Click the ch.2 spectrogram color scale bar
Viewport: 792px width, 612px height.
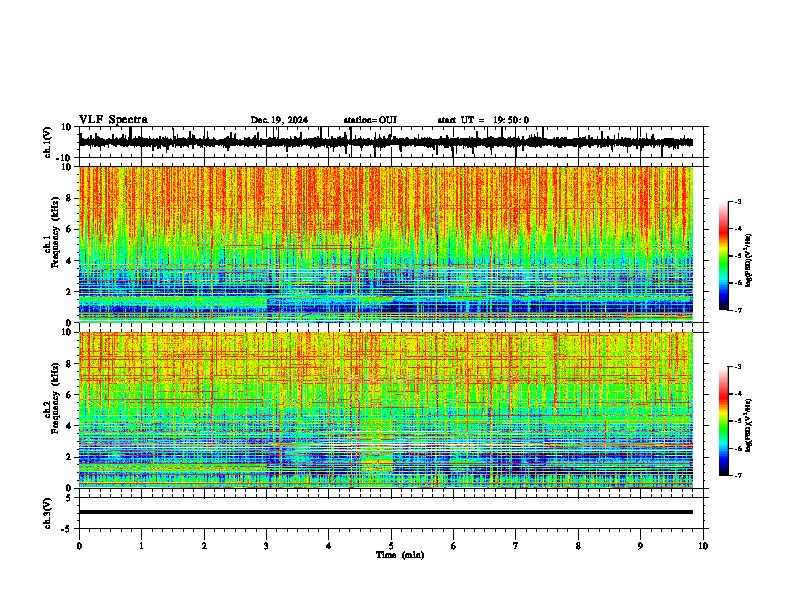723,421
